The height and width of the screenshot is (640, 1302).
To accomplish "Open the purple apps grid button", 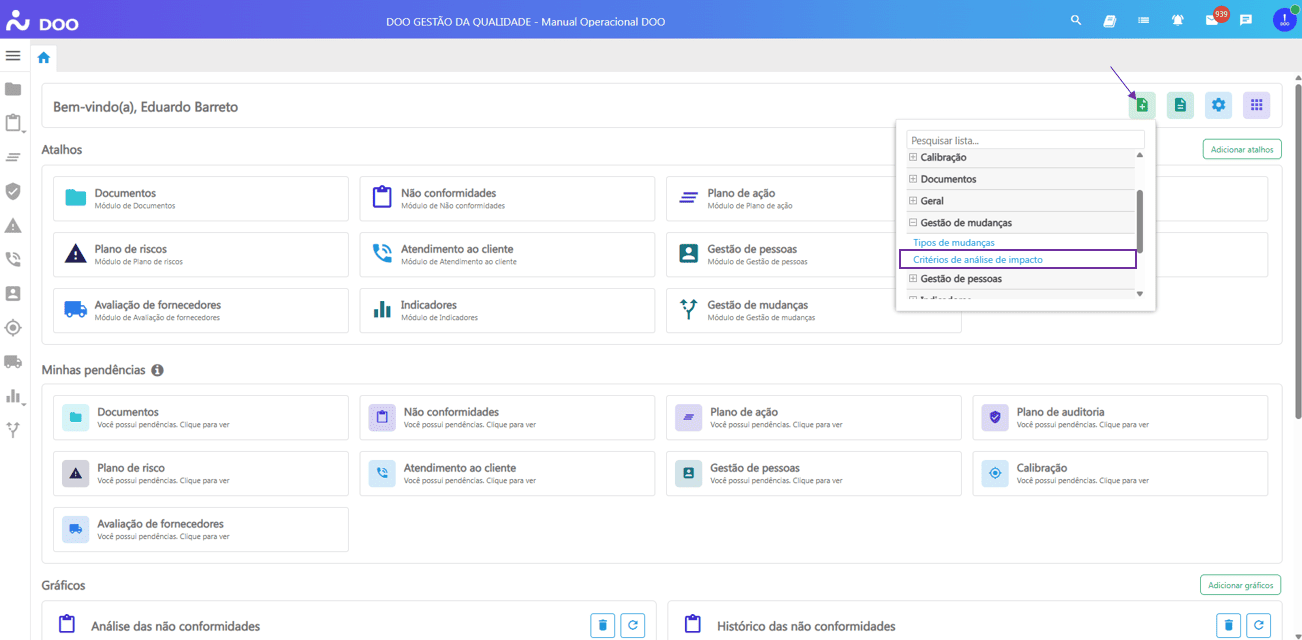I will pyautogui.click(x=1256, y=105).
